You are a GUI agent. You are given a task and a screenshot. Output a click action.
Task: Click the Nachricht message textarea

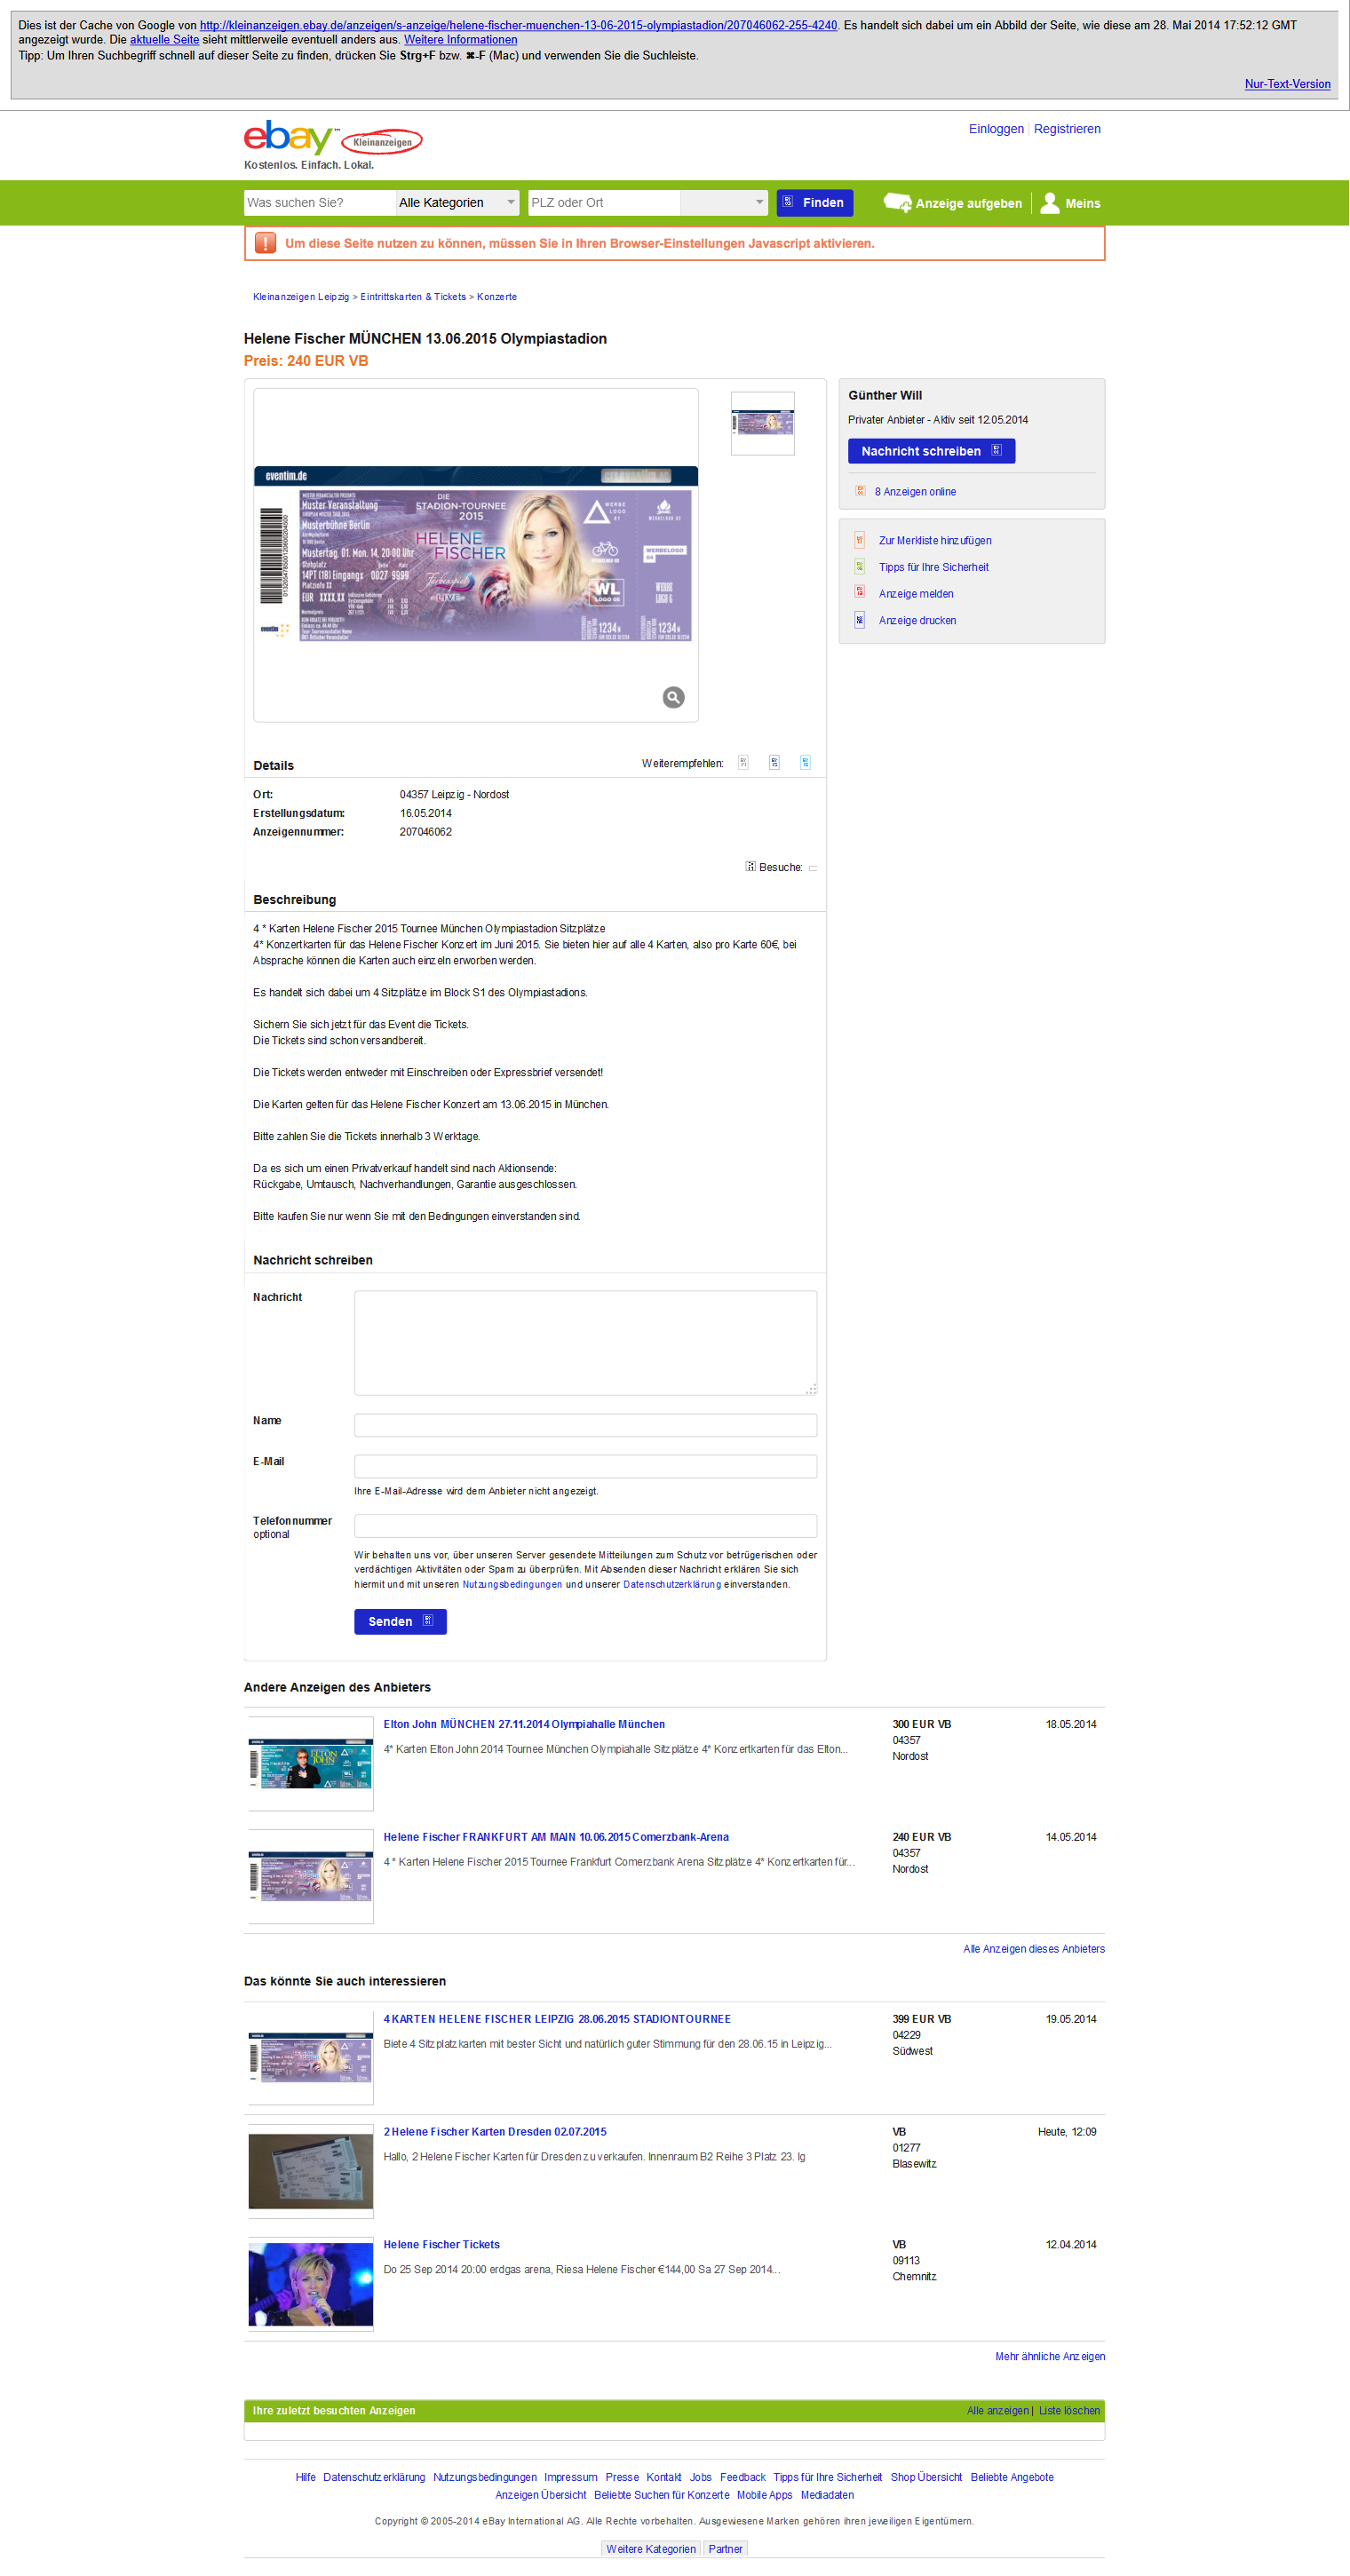click(585, 1343)
